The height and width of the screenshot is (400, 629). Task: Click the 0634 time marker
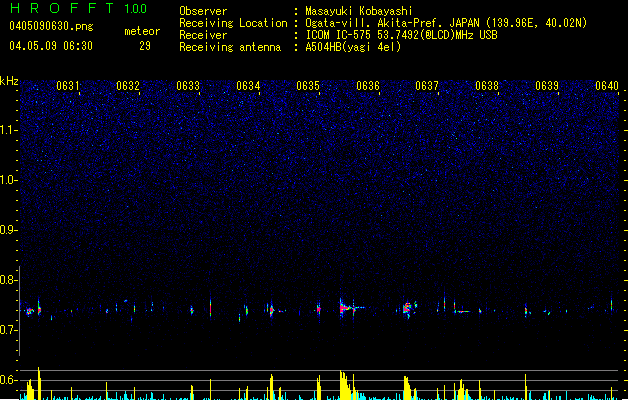point(248,86)
